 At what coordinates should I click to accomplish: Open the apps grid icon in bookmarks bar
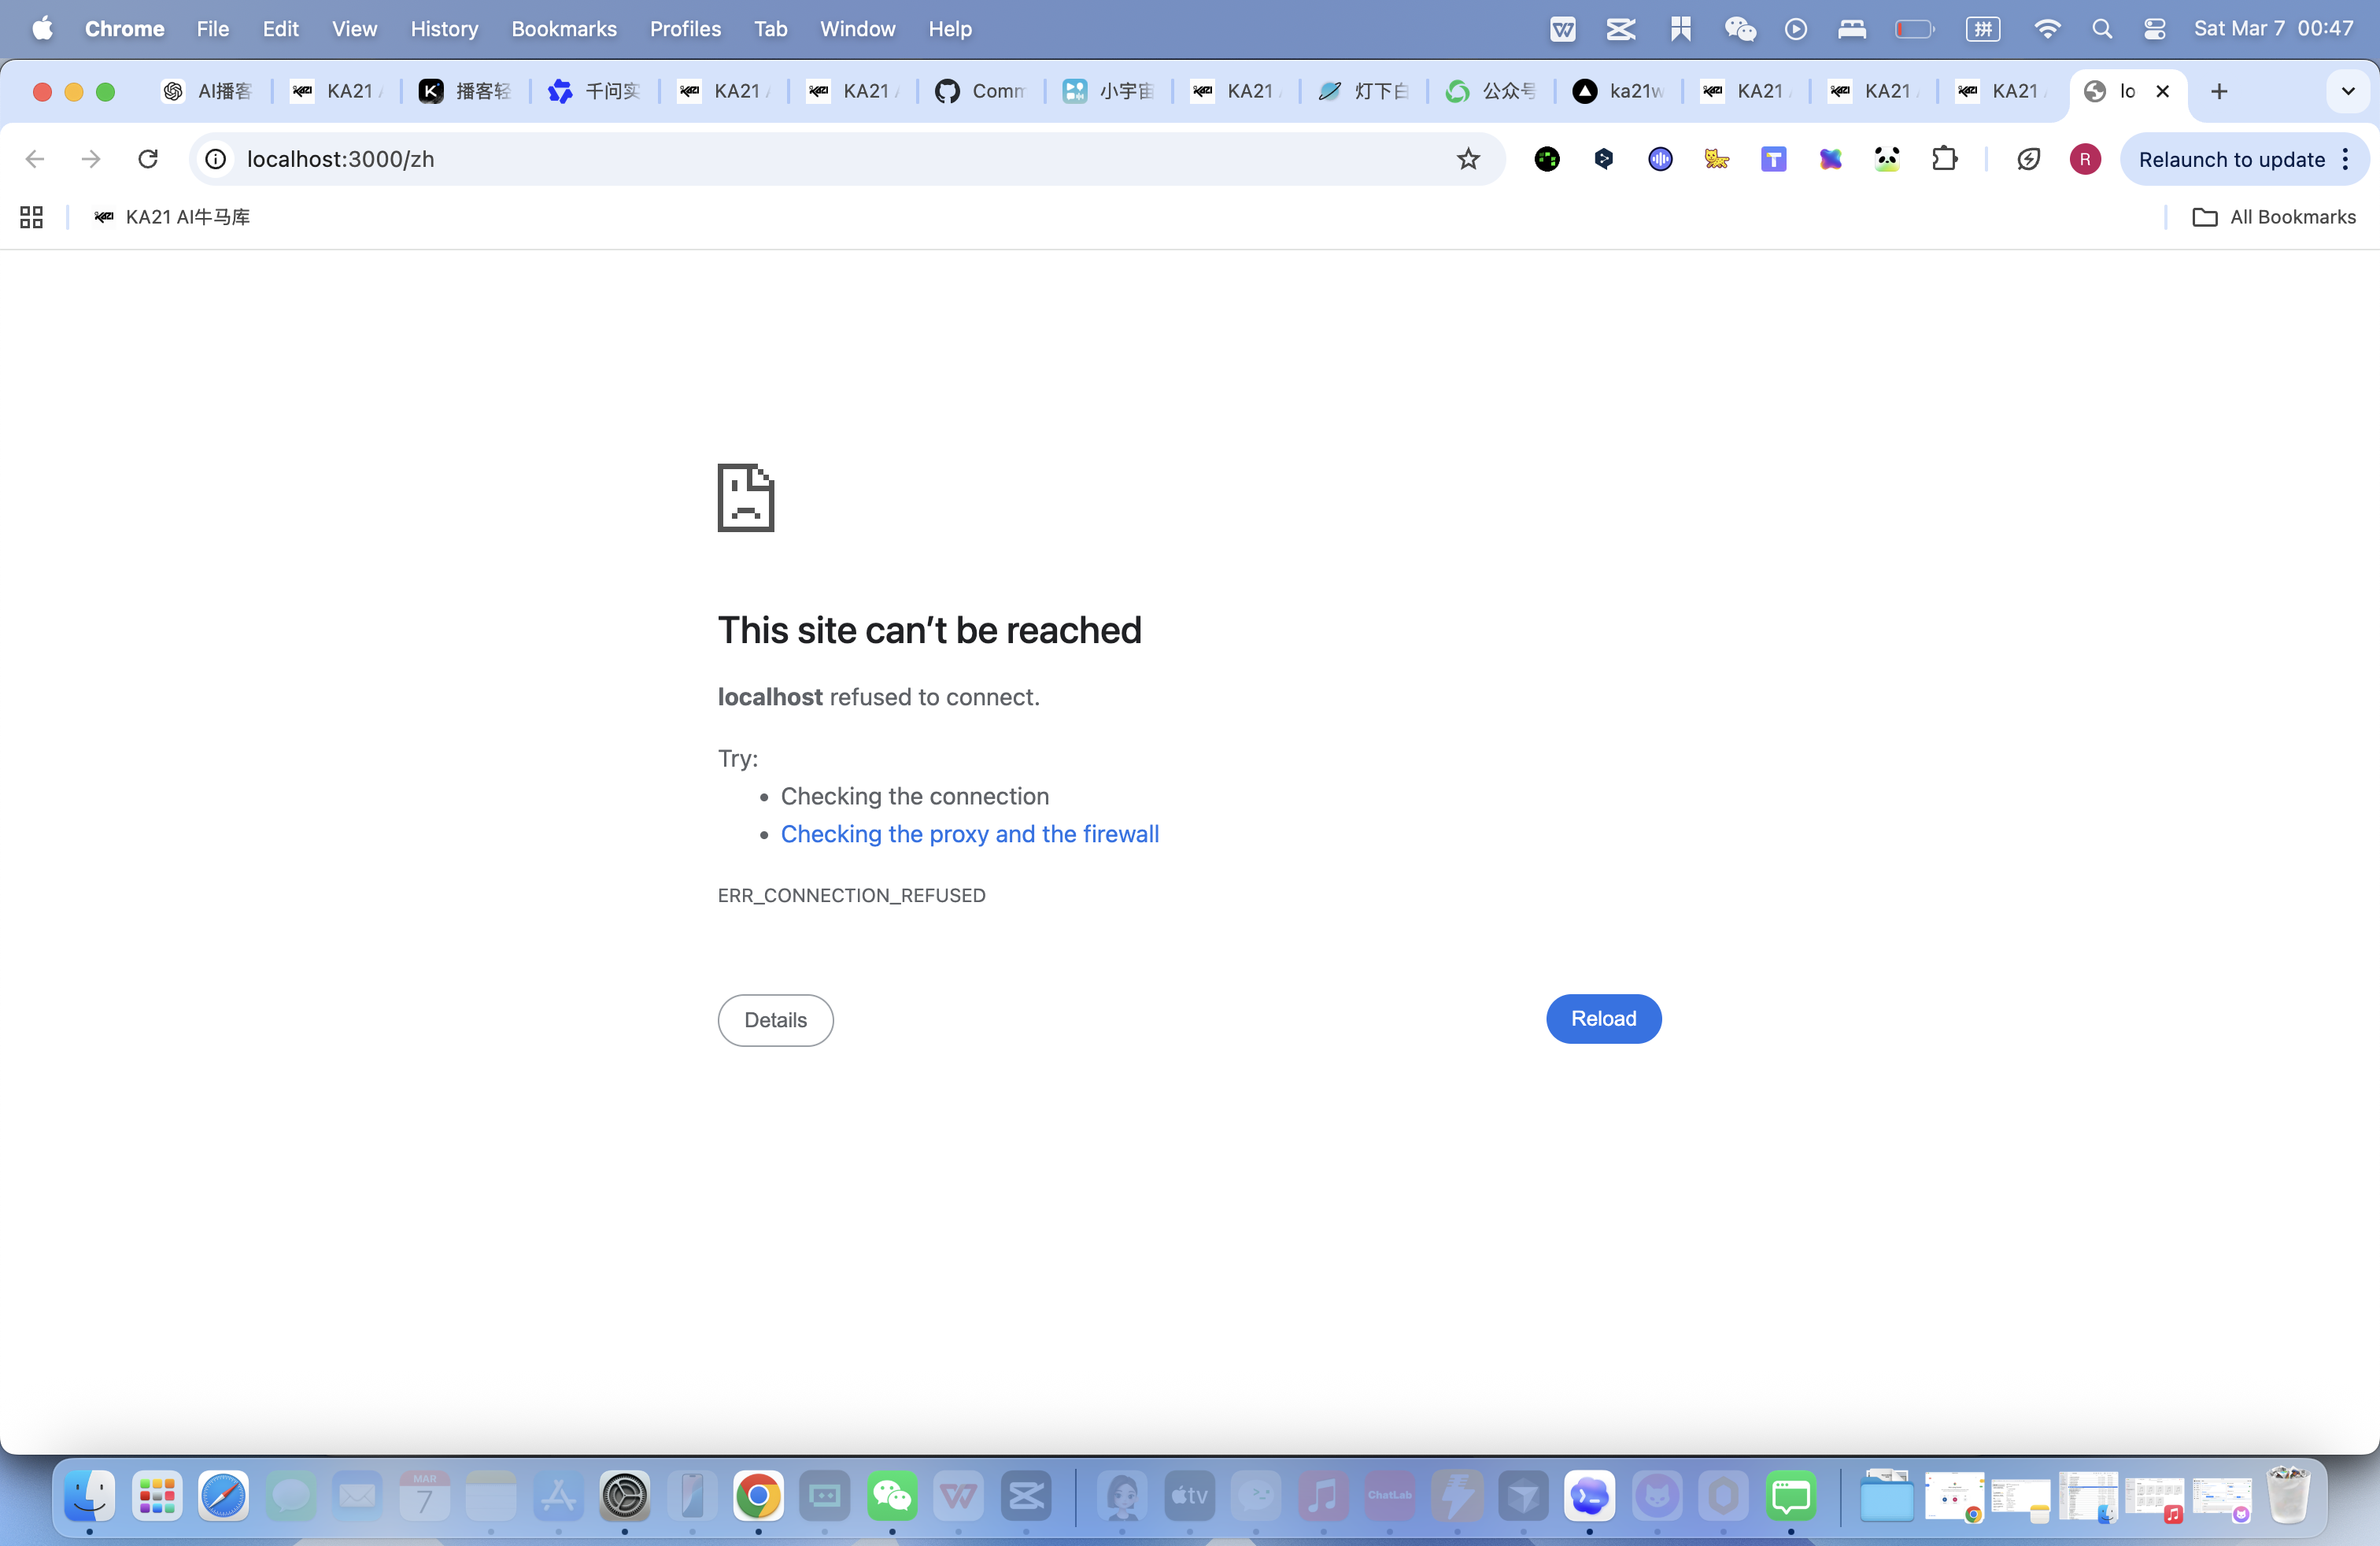tap(31, 217)
